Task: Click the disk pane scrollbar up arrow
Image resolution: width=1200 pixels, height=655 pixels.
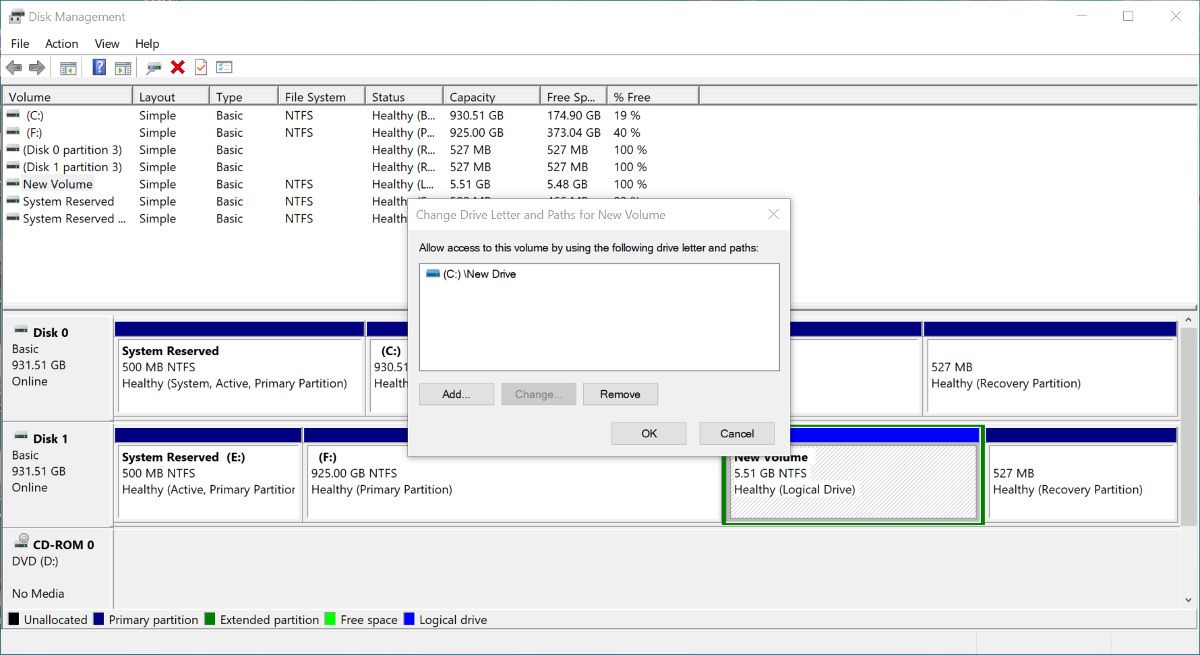Action: click(x=1189, y=320)
